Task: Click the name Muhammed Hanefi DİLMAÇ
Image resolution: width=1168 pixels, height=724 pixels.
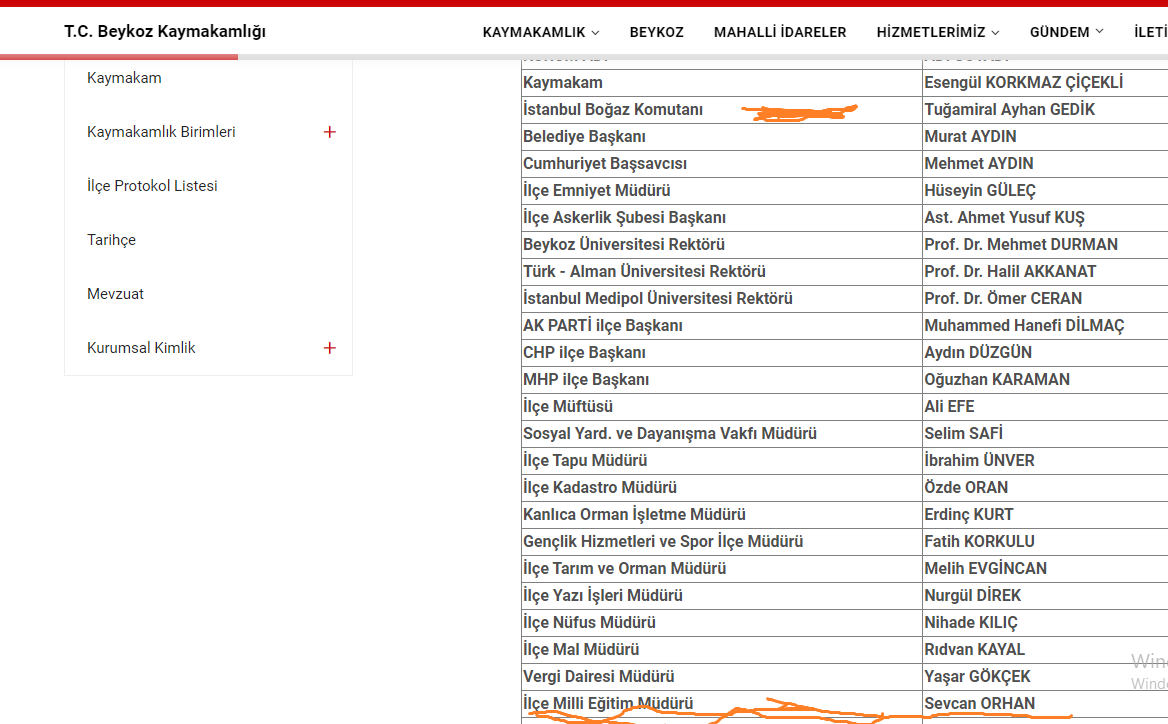Action: [1024, 326]
